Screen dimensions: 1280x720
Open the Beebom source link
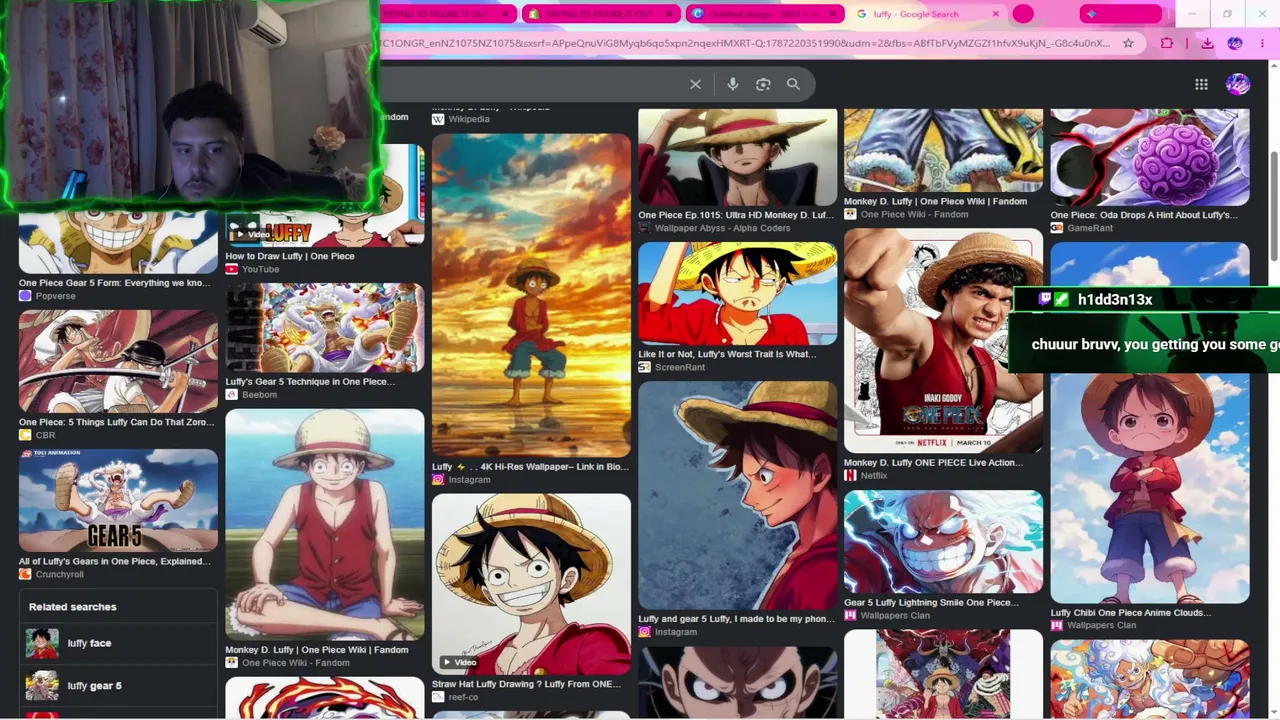[251, 395]
